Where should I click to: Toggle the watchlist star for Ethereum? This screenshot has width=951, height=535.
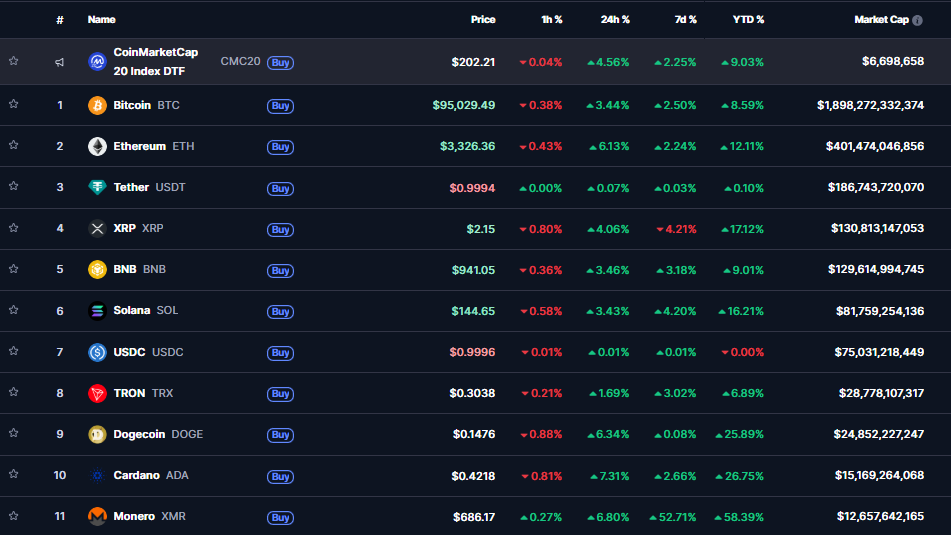point(14,145)
